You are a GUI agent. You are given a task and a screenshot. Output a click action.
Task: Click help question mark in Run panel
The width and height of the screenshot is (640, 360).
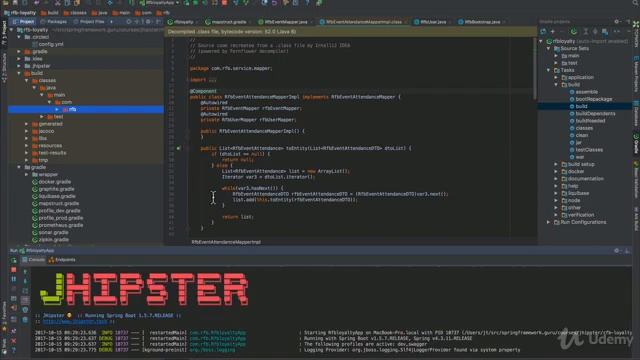click(13, 350)
